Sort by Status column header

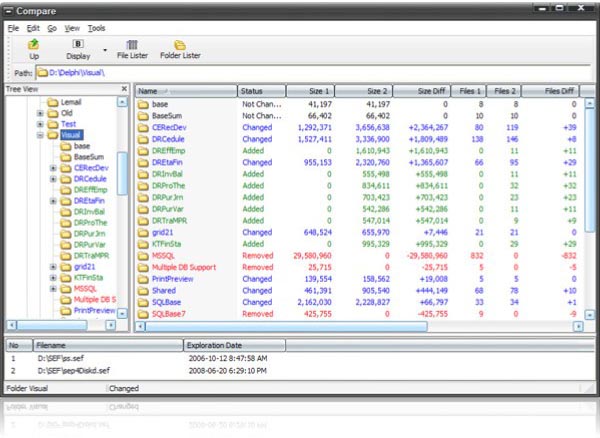coord(260,91)
